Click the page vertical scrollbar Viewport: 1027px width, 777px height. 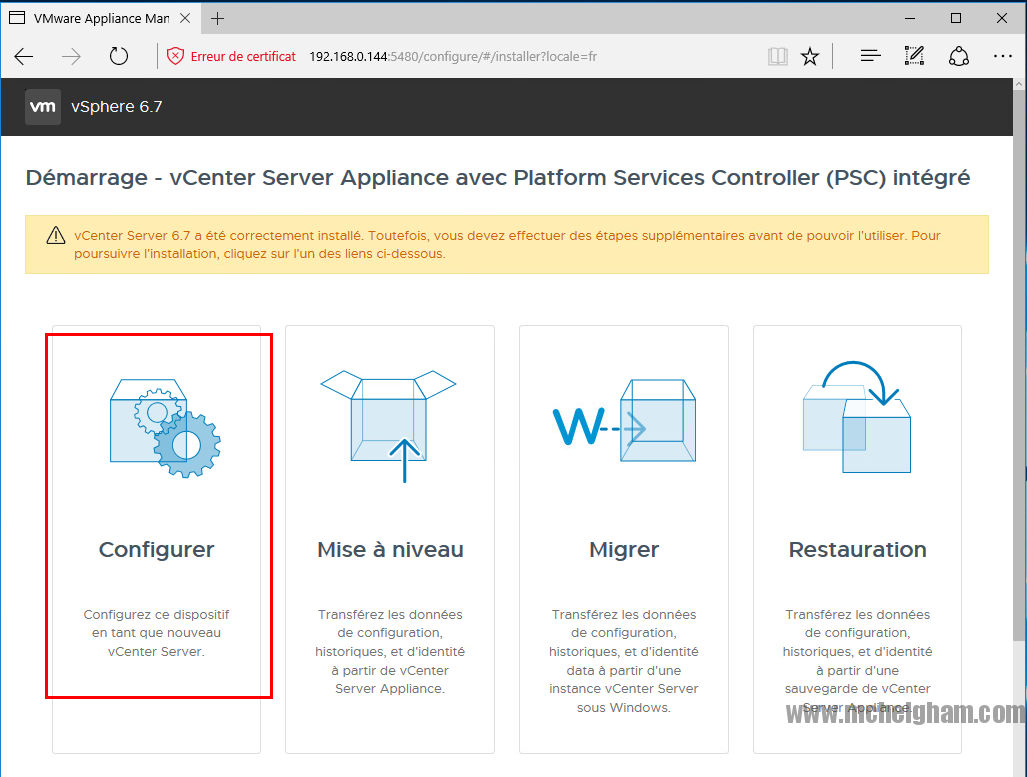pos(1019,367)
